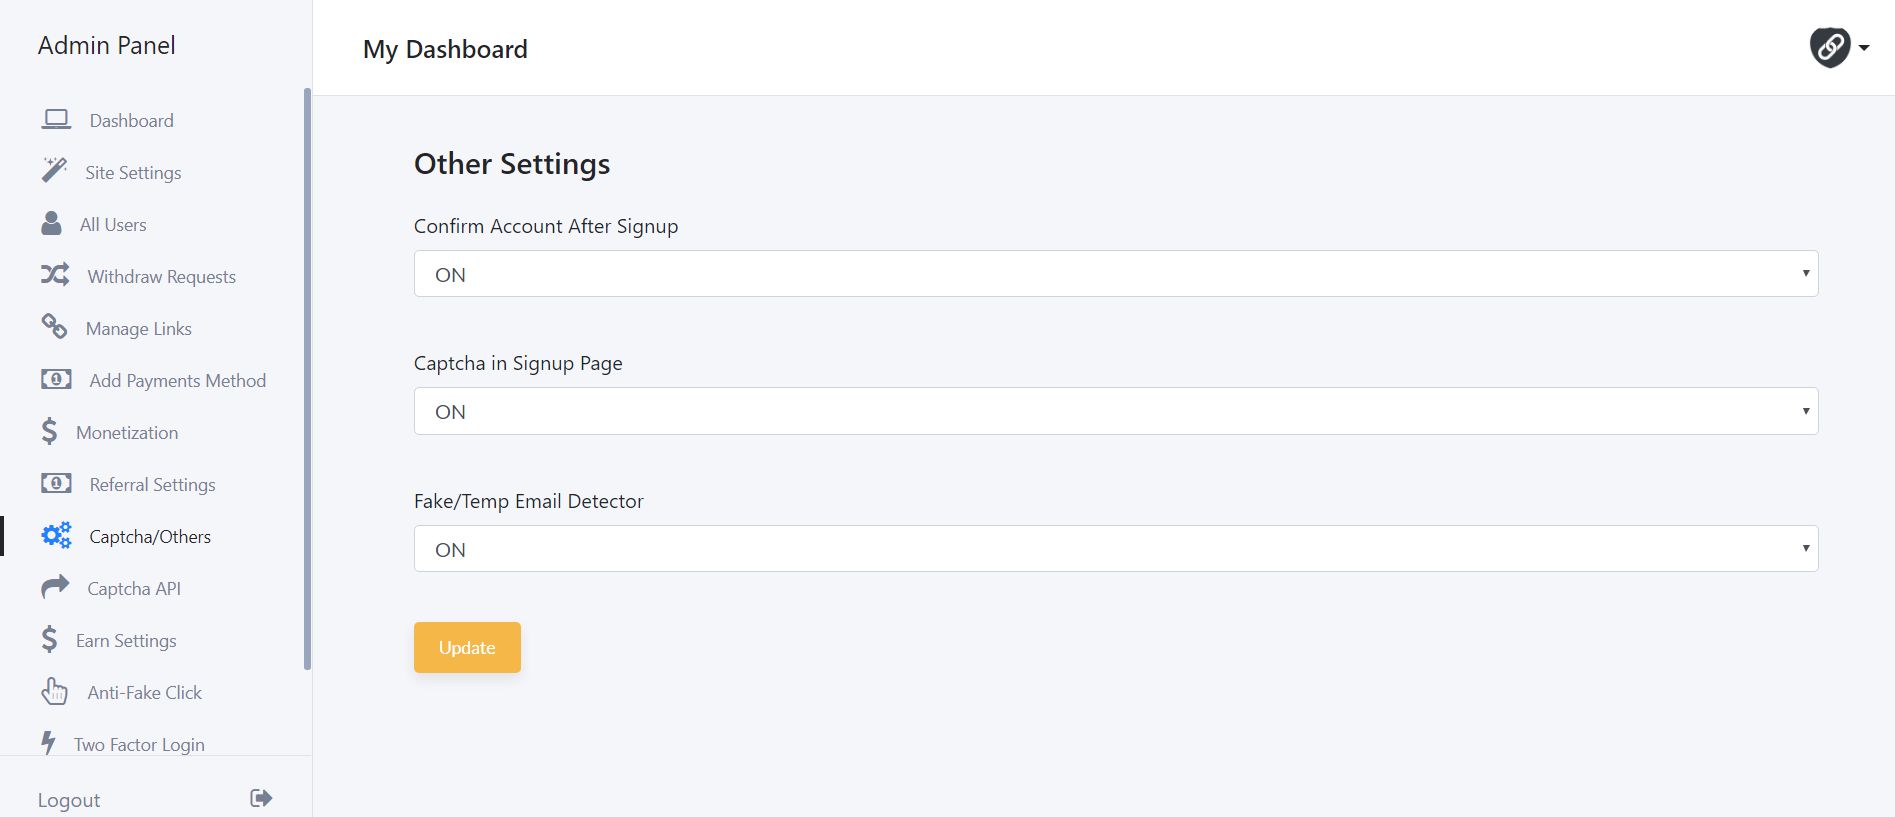Open Captcha in Signup Page dropdown
Viewport: 1895px width, 817px height.
pos(1115,411)
